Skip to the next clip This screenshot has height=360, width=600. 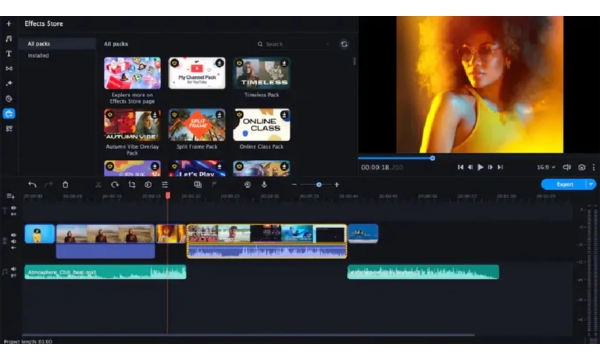pos(500,167)
